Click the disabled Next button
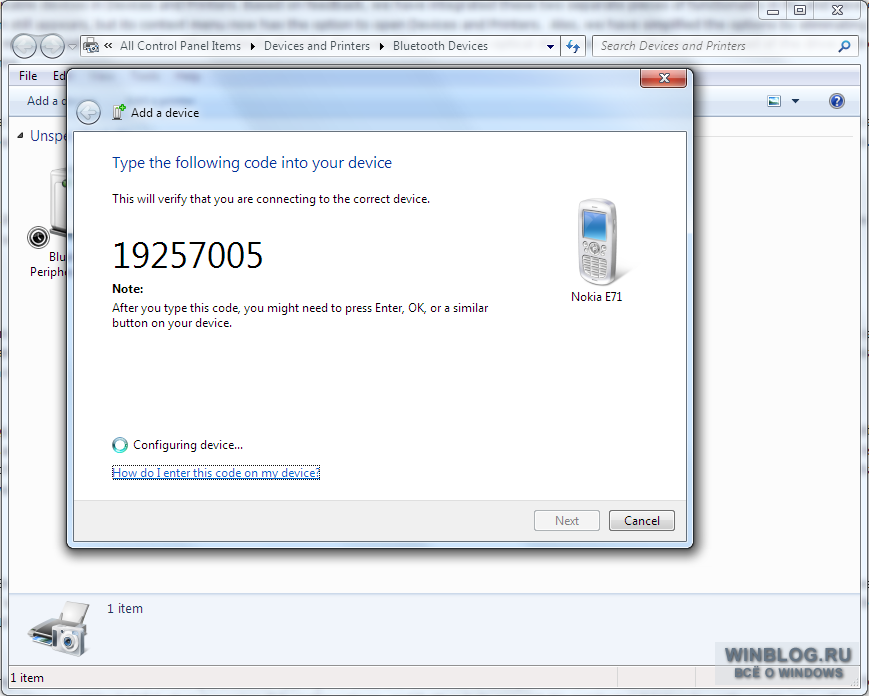 [566, 520]
